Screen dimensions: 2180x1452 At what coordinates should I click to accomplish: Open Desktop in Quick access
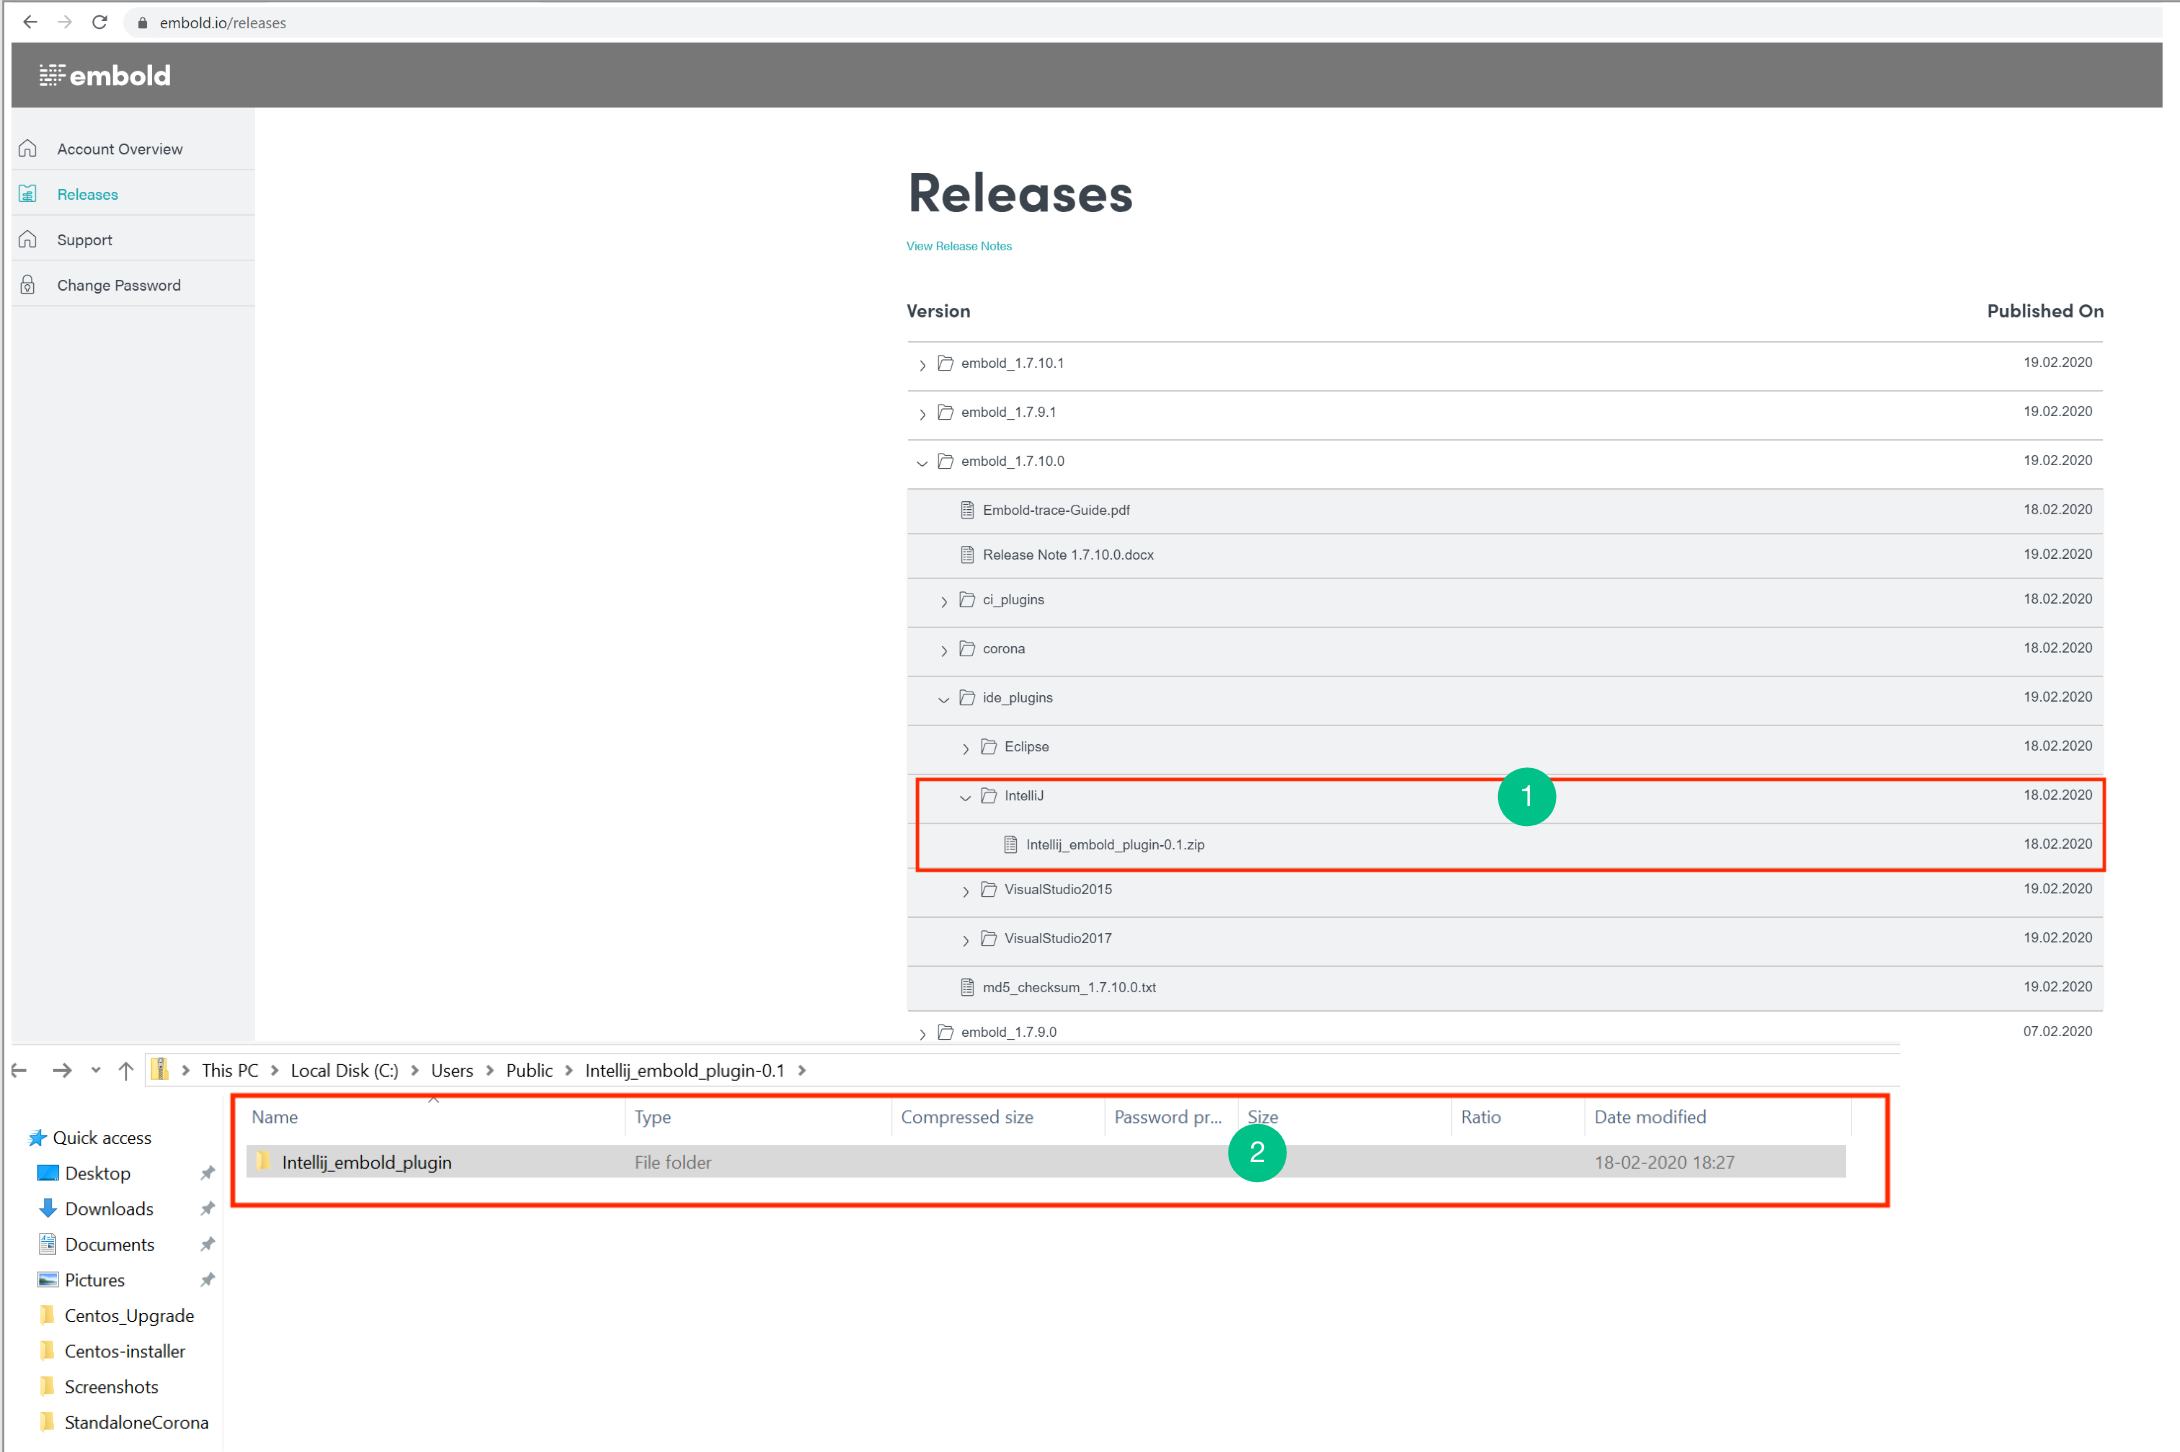pyautogui.click(x=97, y=1174)
